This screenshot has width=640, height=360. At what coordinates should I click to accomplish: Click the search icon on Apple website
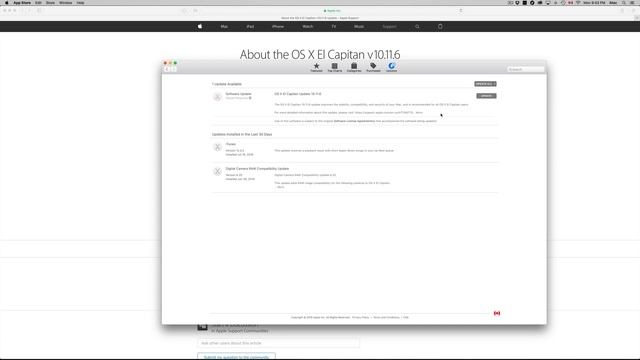point(417,27)
